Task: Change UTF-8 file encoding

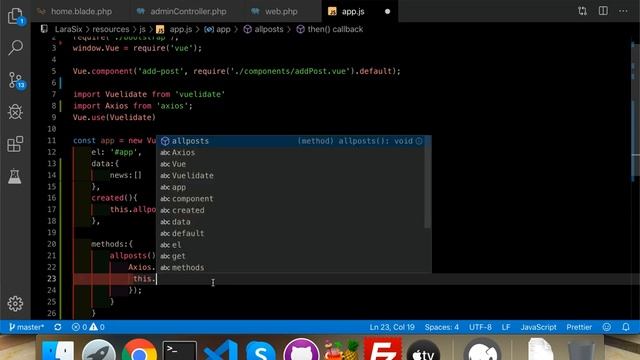Action: [x=480, y=327]
